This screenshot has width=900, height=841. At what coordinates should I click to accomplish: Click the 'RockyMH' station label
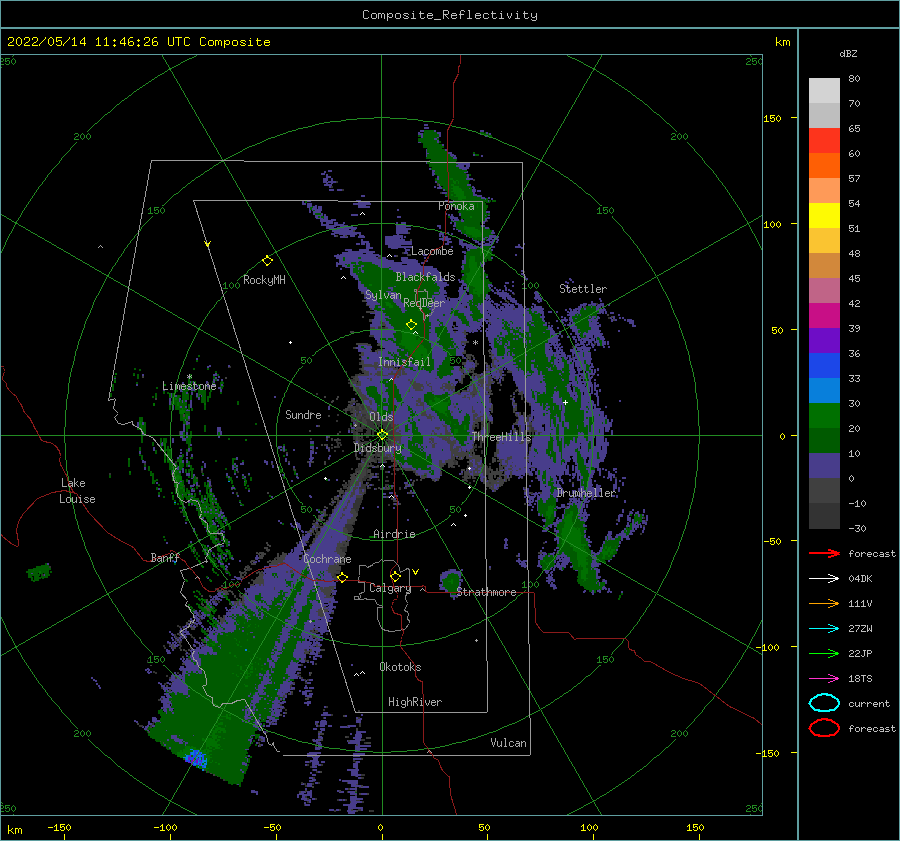pyautogui.click(x=264, y=280)
